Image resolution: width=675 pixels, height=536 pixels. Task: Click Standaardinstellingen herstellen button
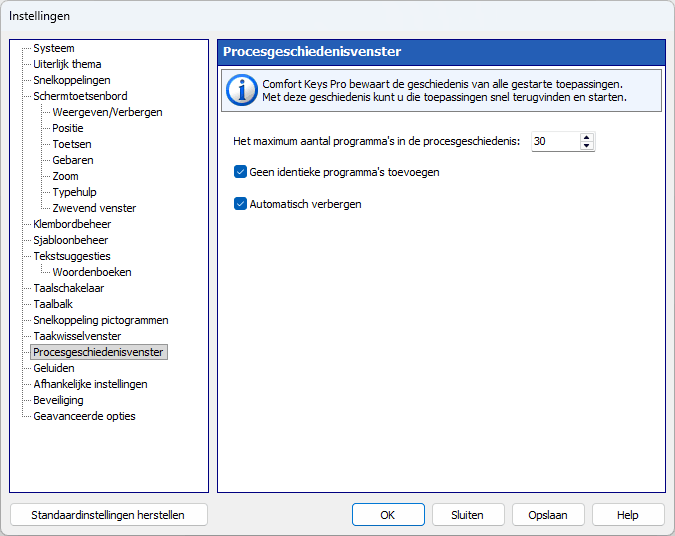108,515
